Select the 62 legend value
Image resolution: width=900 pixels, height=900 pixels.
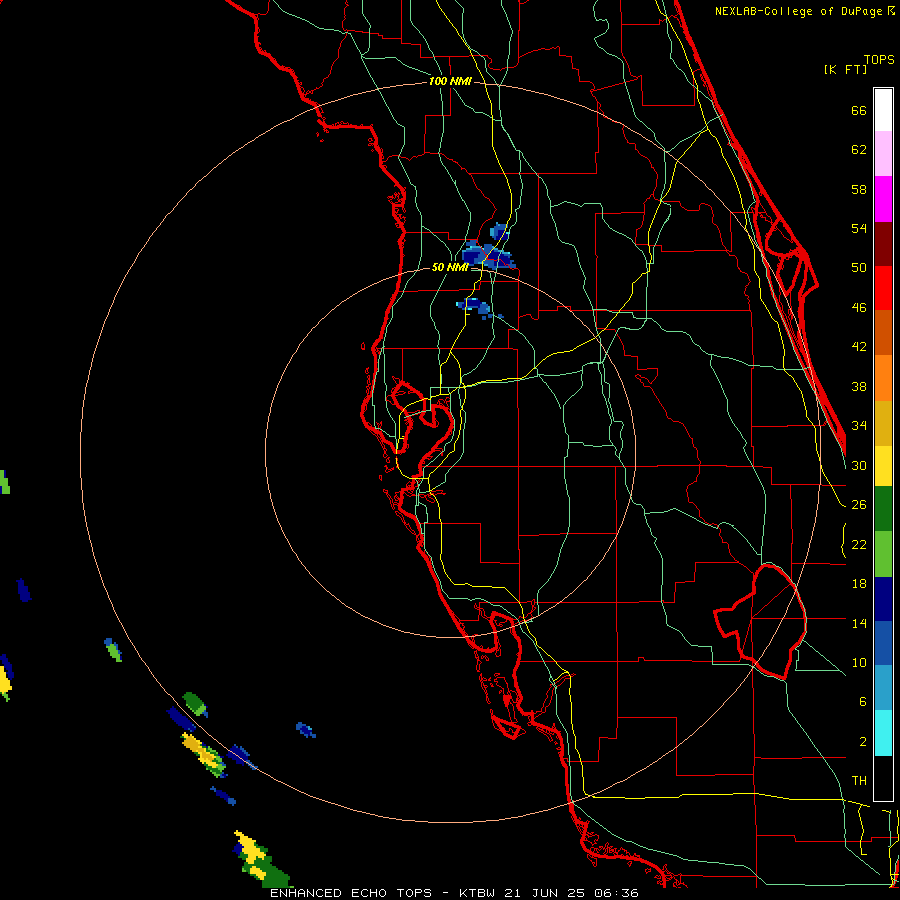coord(859,150)
